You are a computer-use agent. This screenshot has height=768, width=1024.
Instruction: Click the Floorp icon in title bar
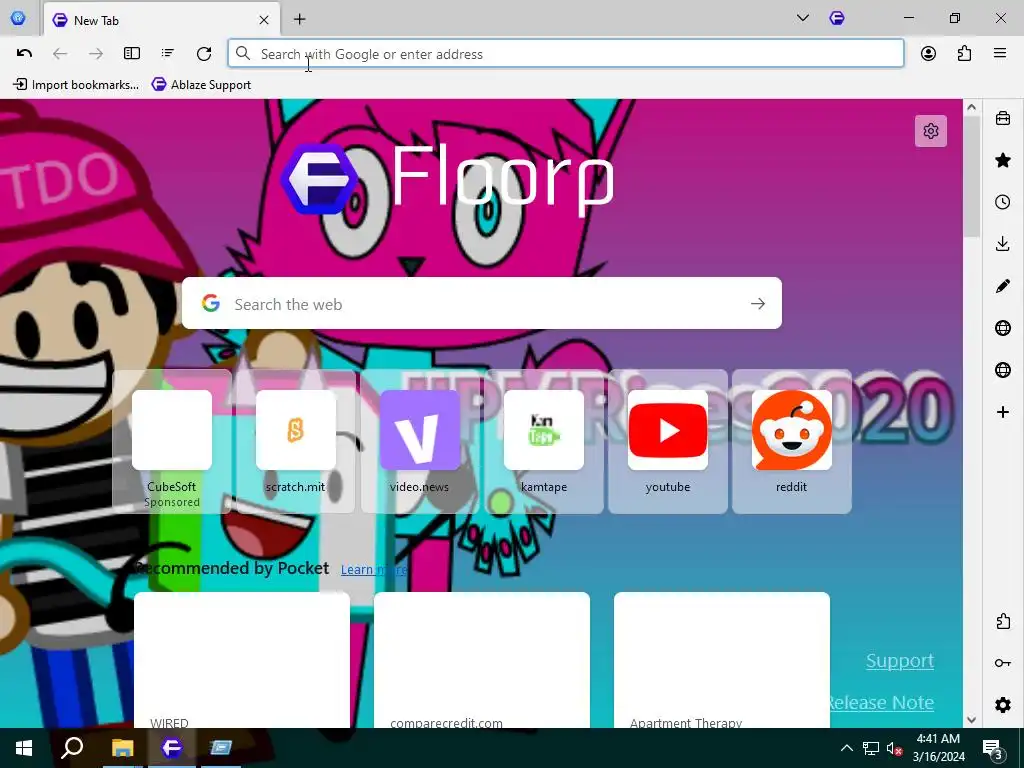click(837, 18)
